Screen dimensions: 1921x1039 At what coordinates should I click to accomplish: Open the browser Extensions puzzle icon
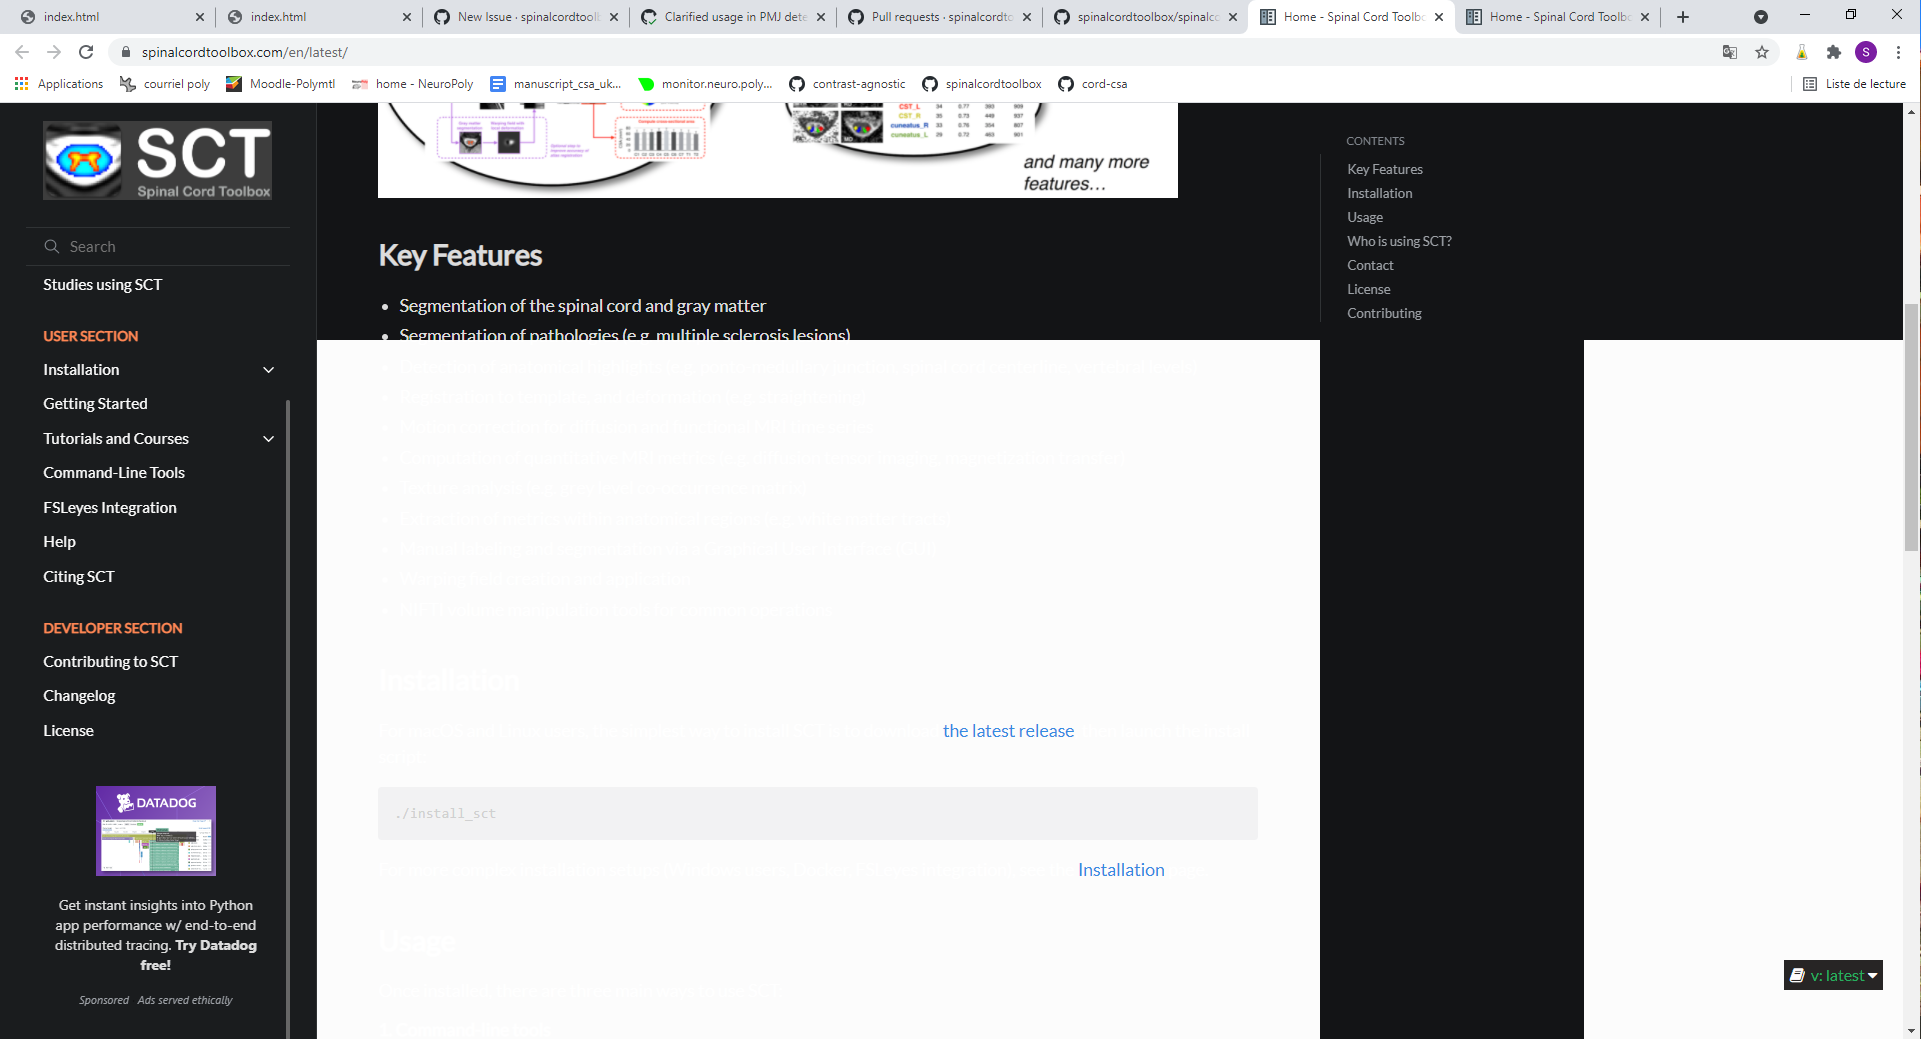(1835, 52)
